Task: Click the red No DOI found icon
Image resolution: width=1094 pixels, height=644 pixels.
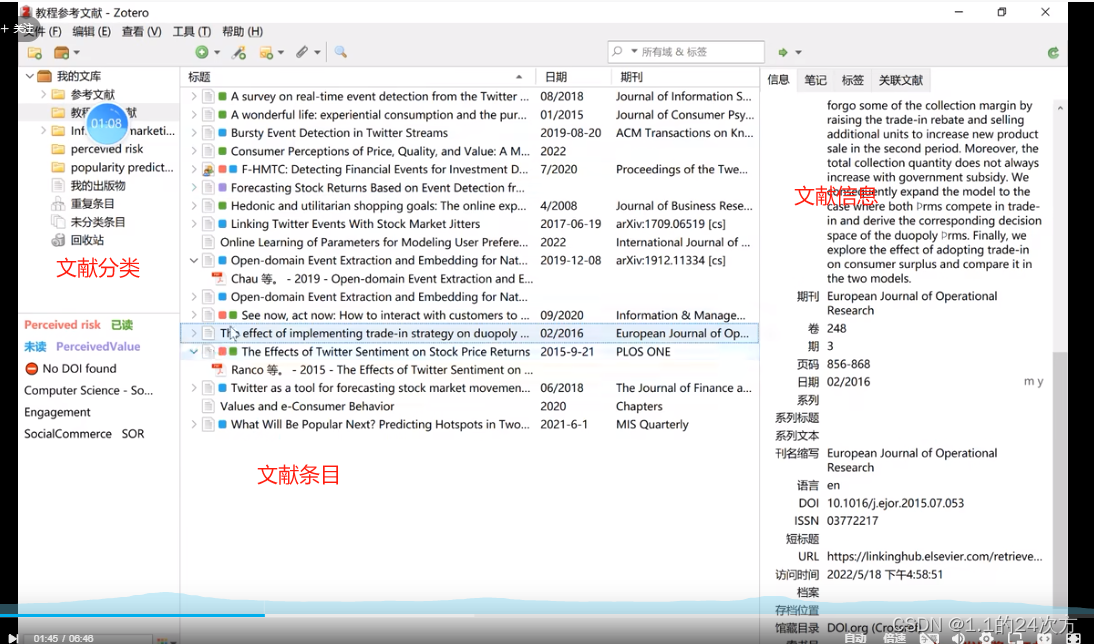Action: [x=31, y=368]
